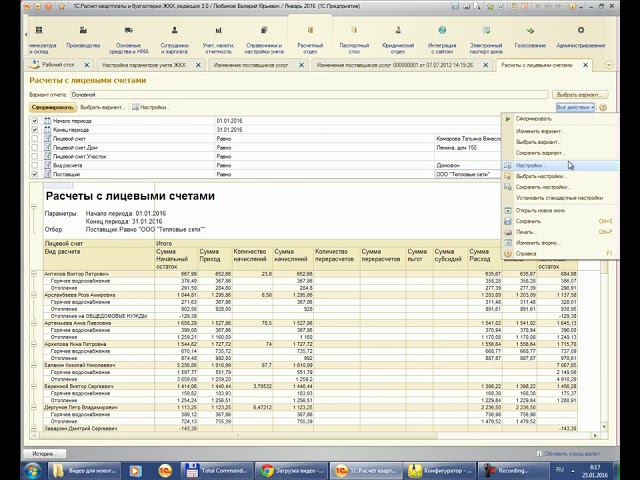Viewport: 640px width, 480px height.
Task: Switch to Изменение поставщиков услуг 000000001 tab
Action: point(395,65)
